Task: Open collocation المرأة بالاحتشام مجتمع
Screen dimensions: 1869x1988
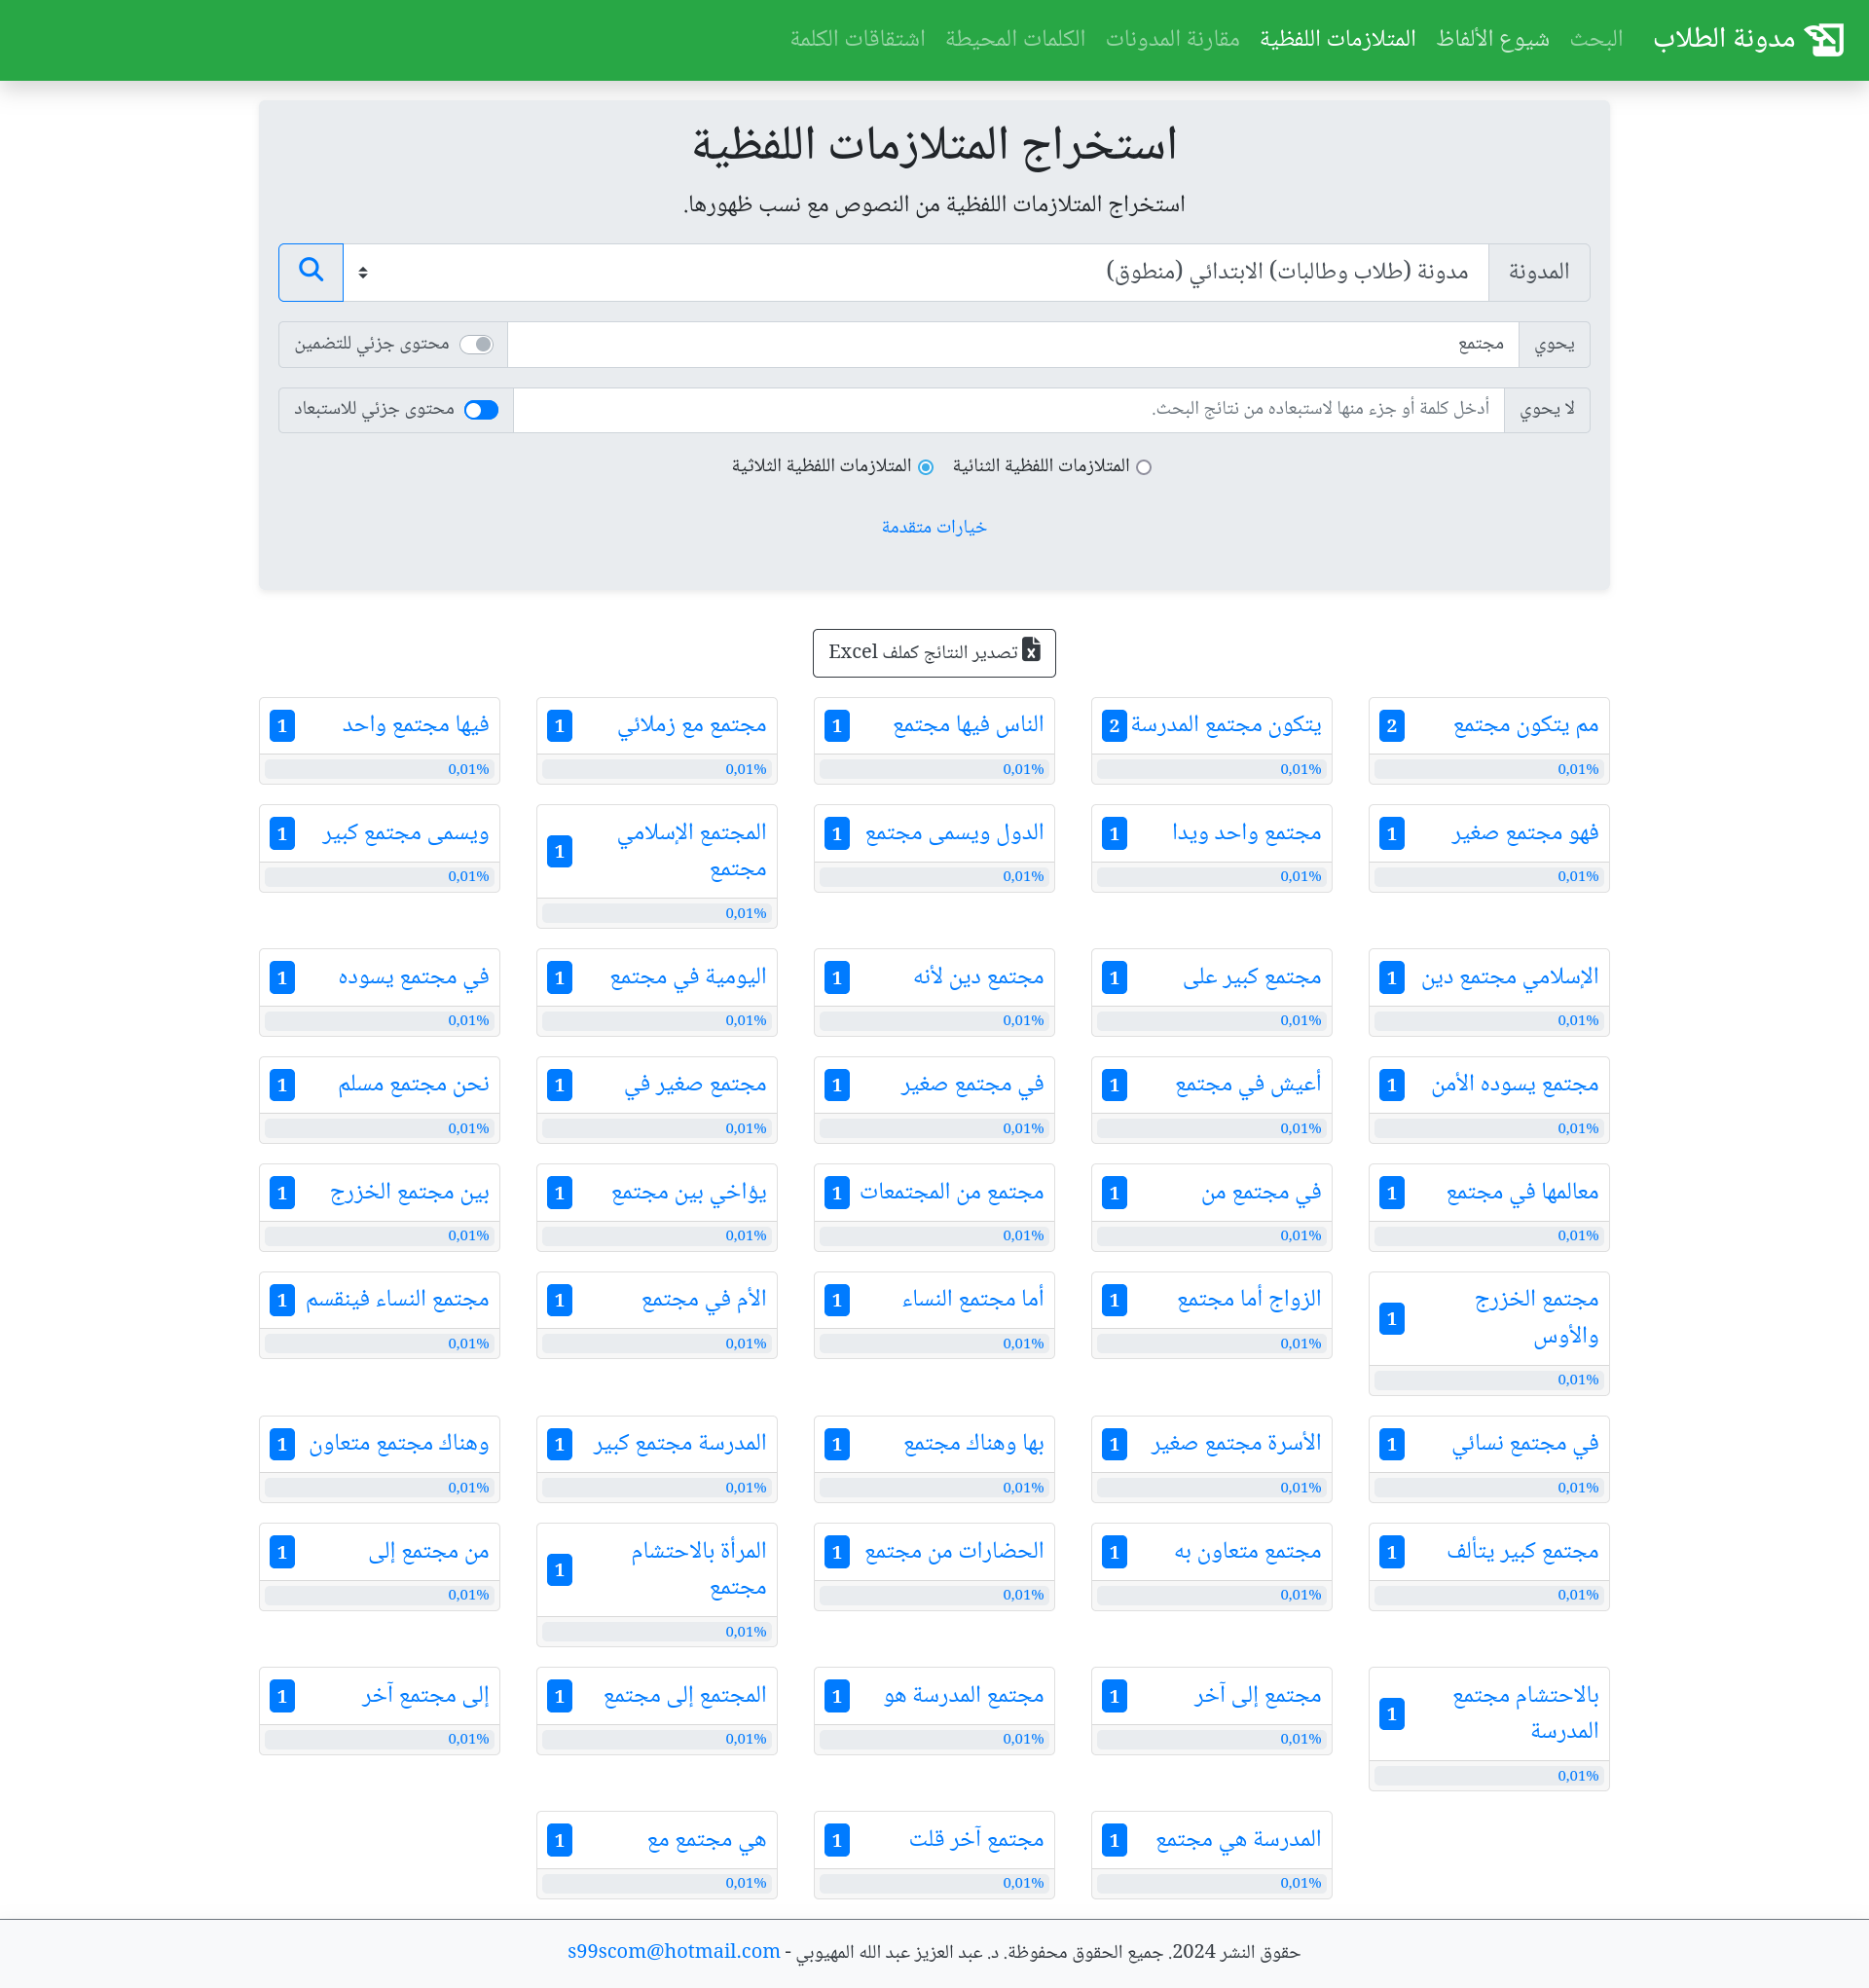Action: 698,1570
